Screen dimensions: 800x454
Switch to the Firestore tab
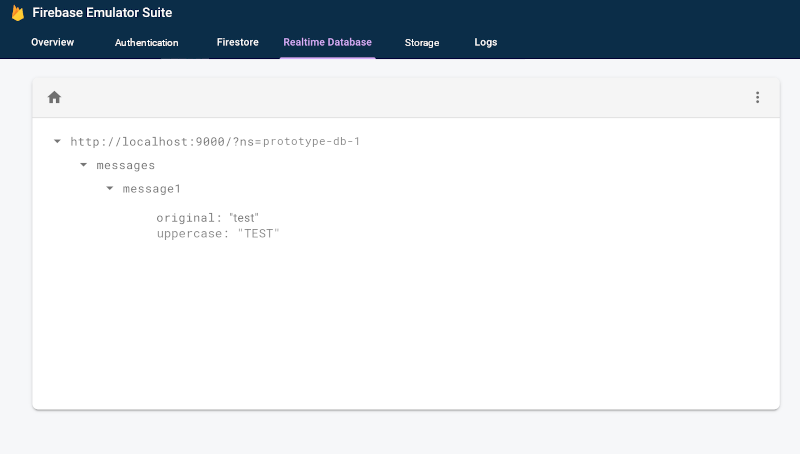(237, 43)
